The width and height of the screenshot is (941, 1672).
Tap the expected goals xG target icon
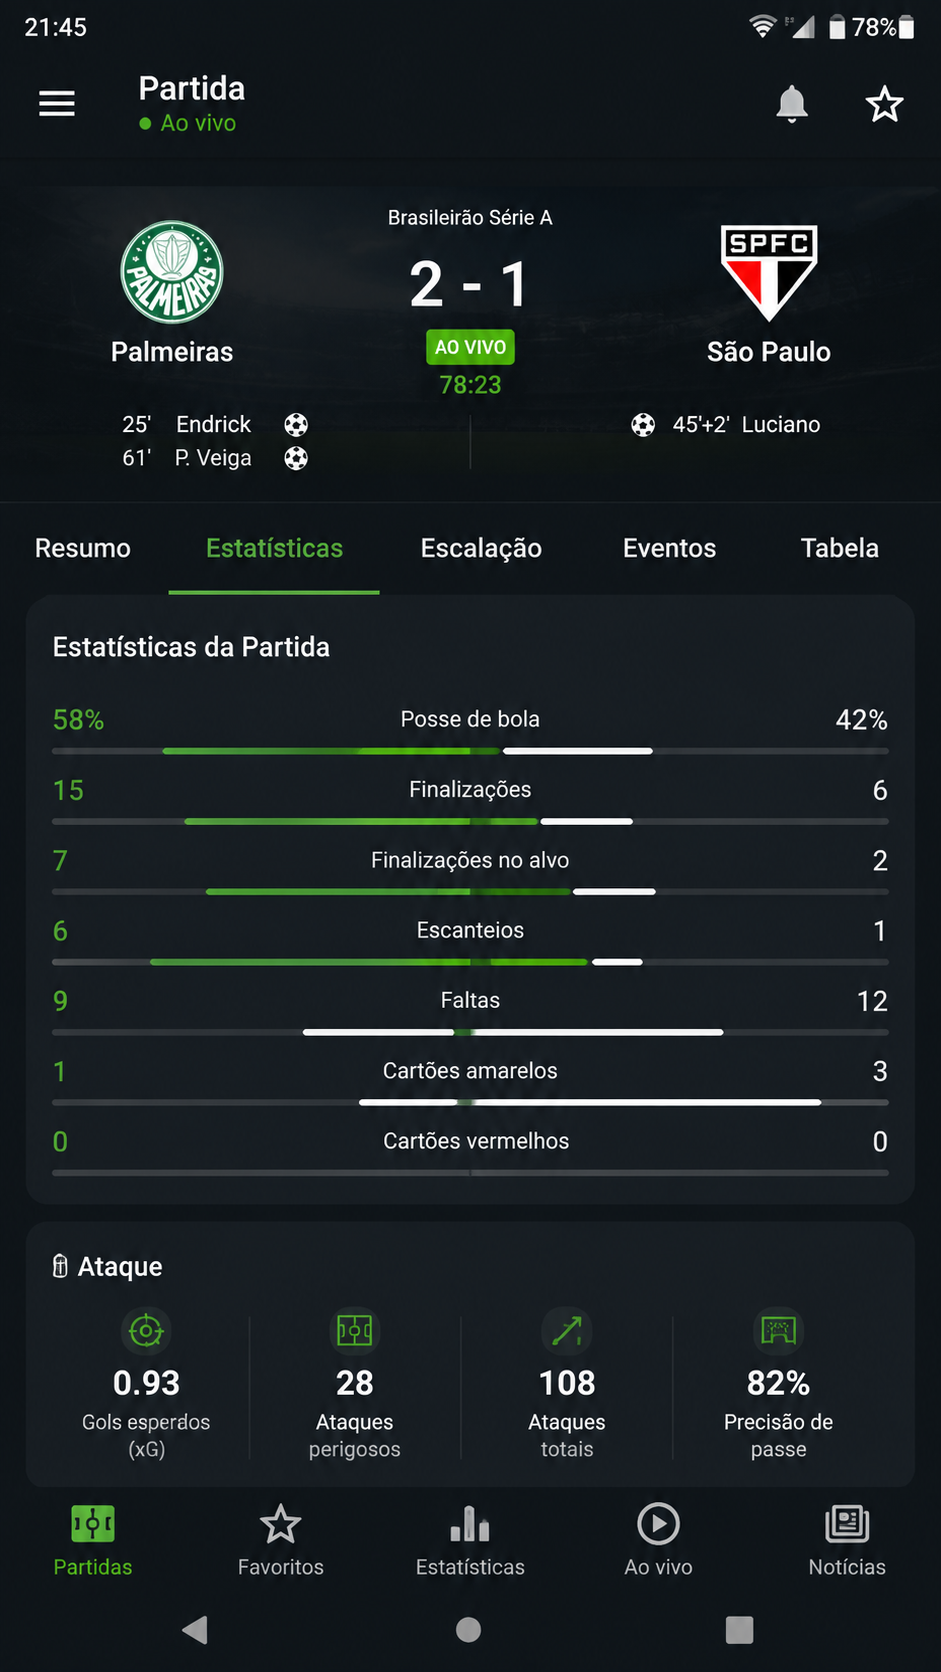(x=146, y=1331)
